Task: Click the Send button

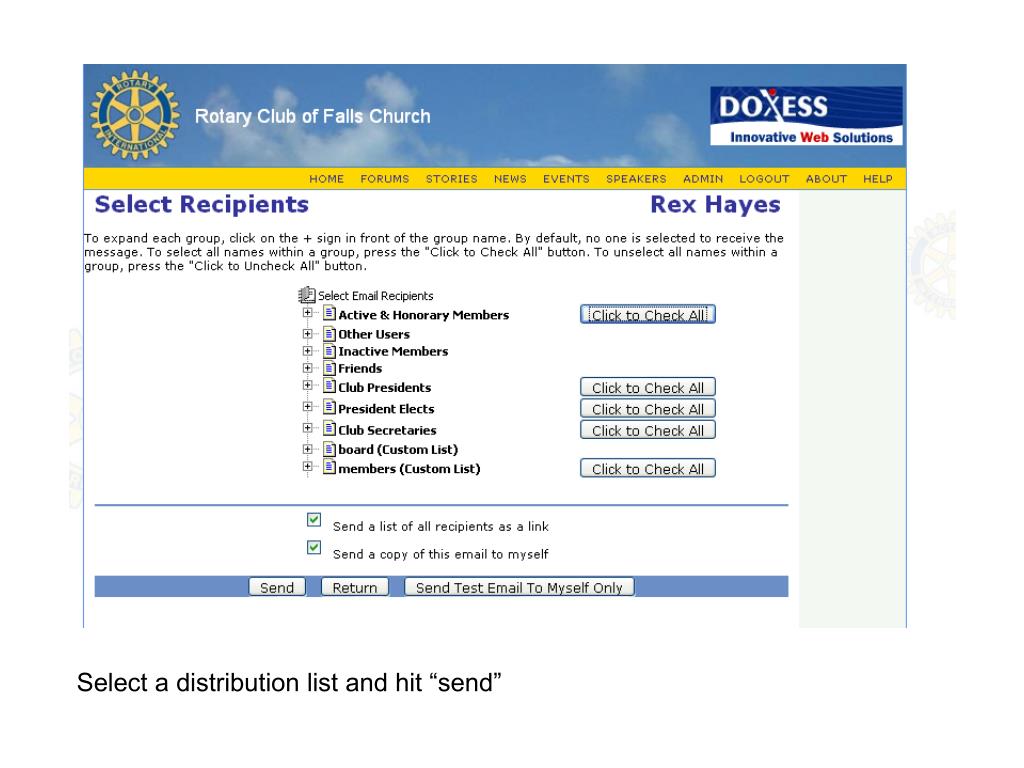Action: click(277, 587)
